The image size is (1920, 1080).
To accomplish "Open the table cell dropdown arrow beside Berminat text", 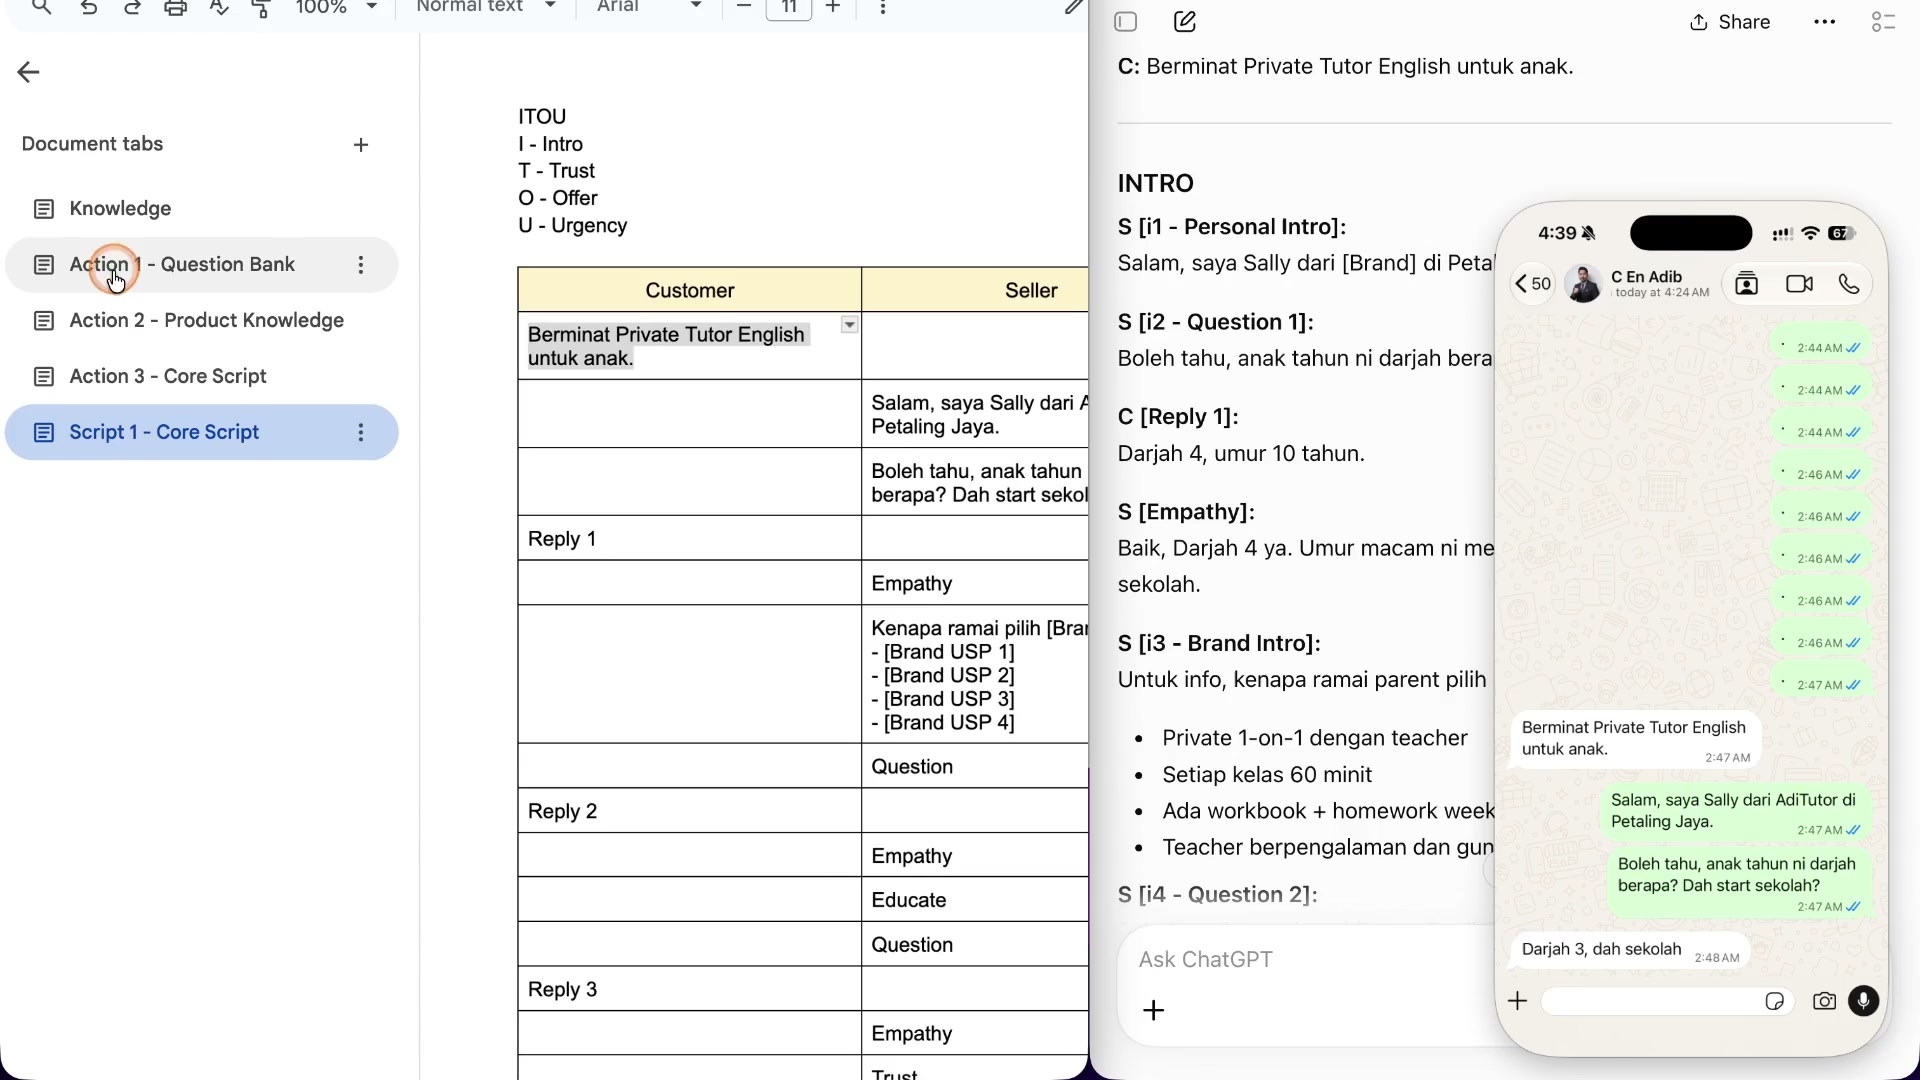I will coord(849,325).
